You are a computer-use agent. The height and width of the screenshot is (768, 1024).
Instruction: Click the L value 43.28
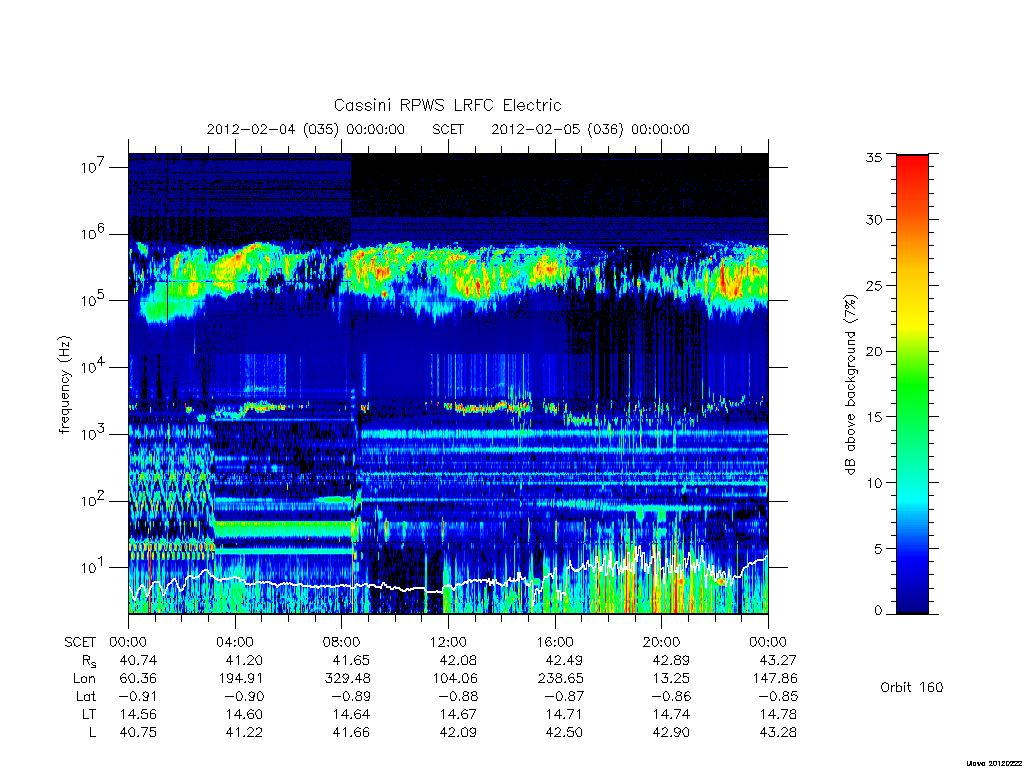coord(778,733)
